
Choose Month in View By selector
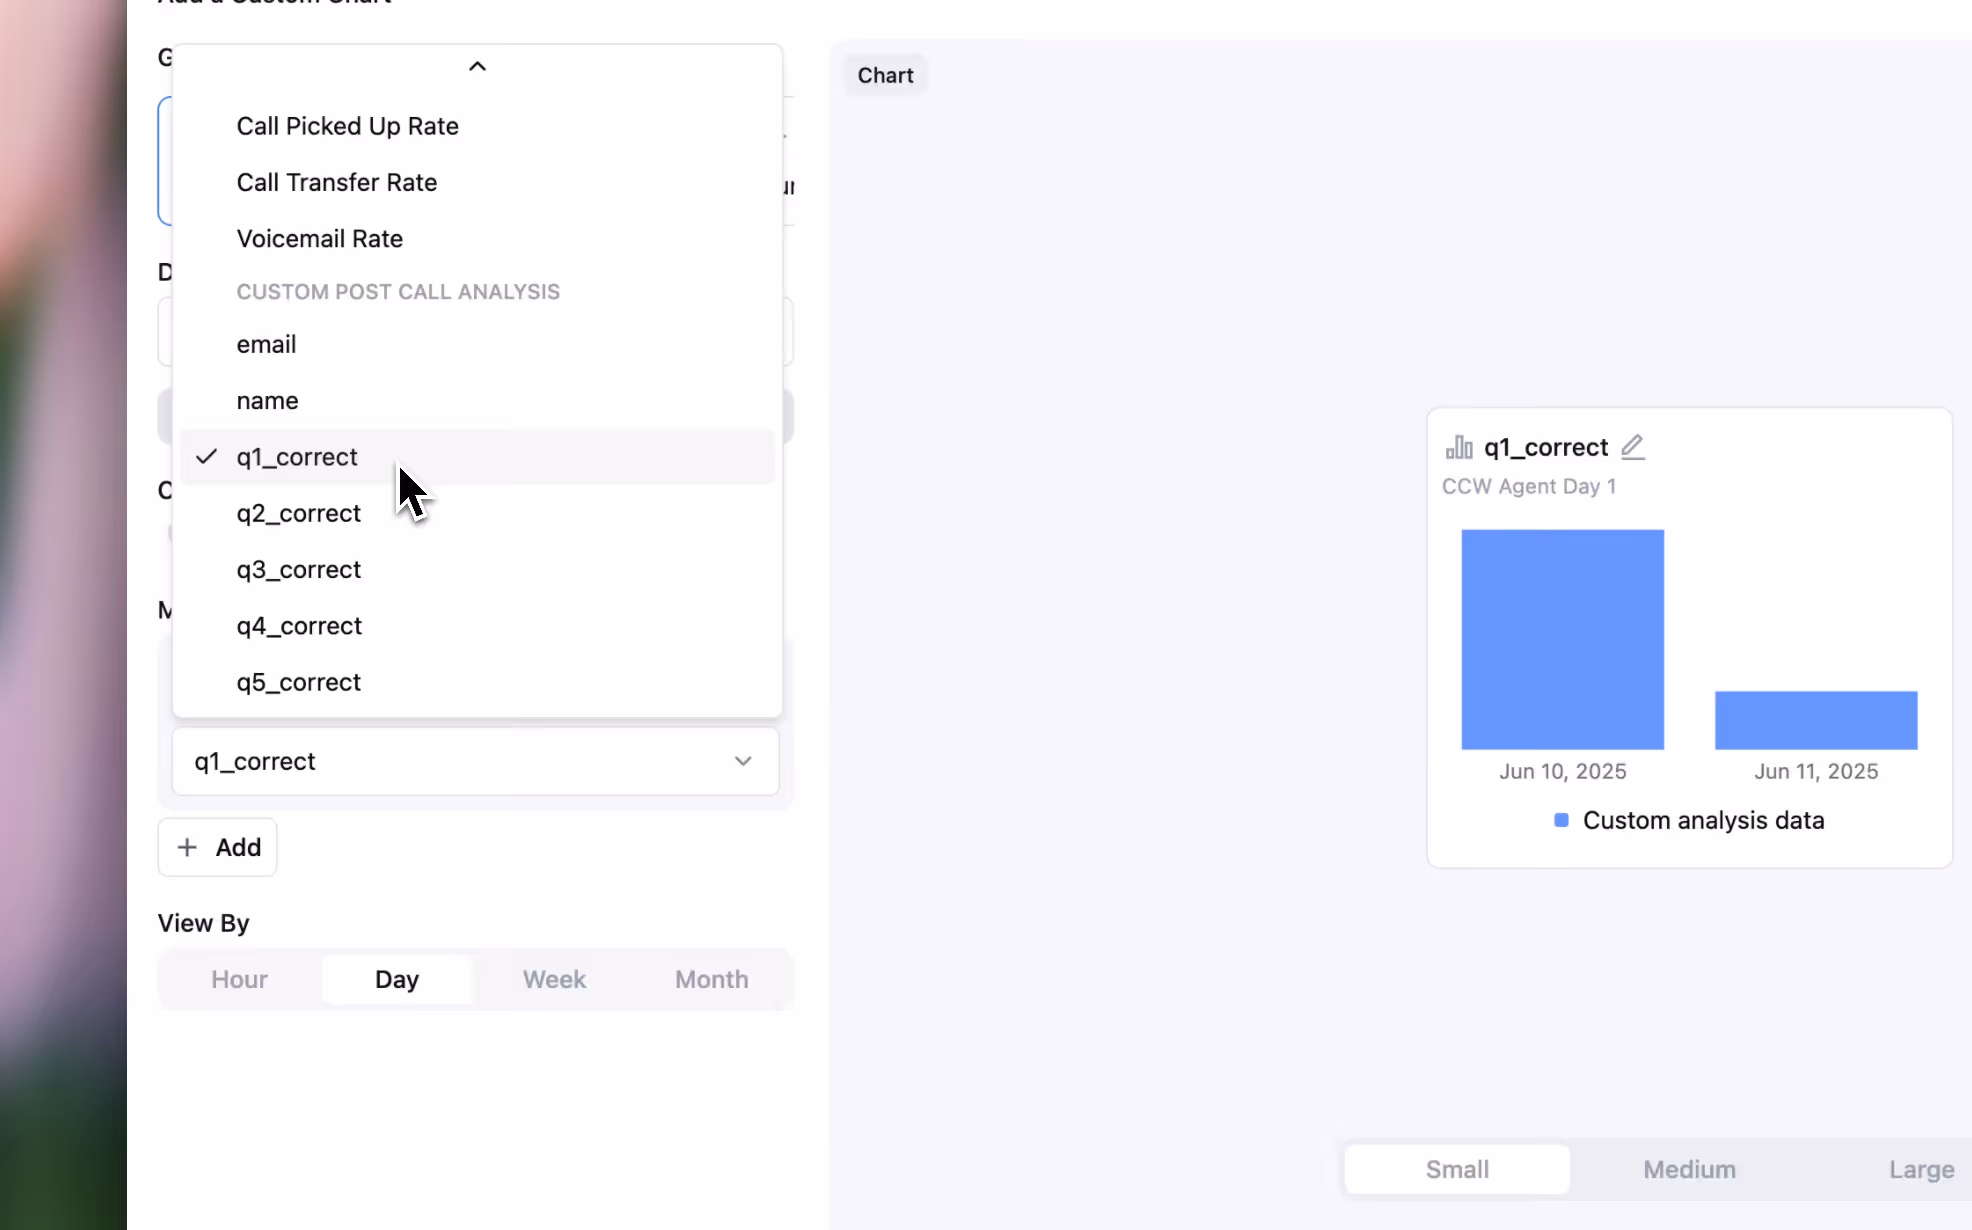[x=711, y=979]
